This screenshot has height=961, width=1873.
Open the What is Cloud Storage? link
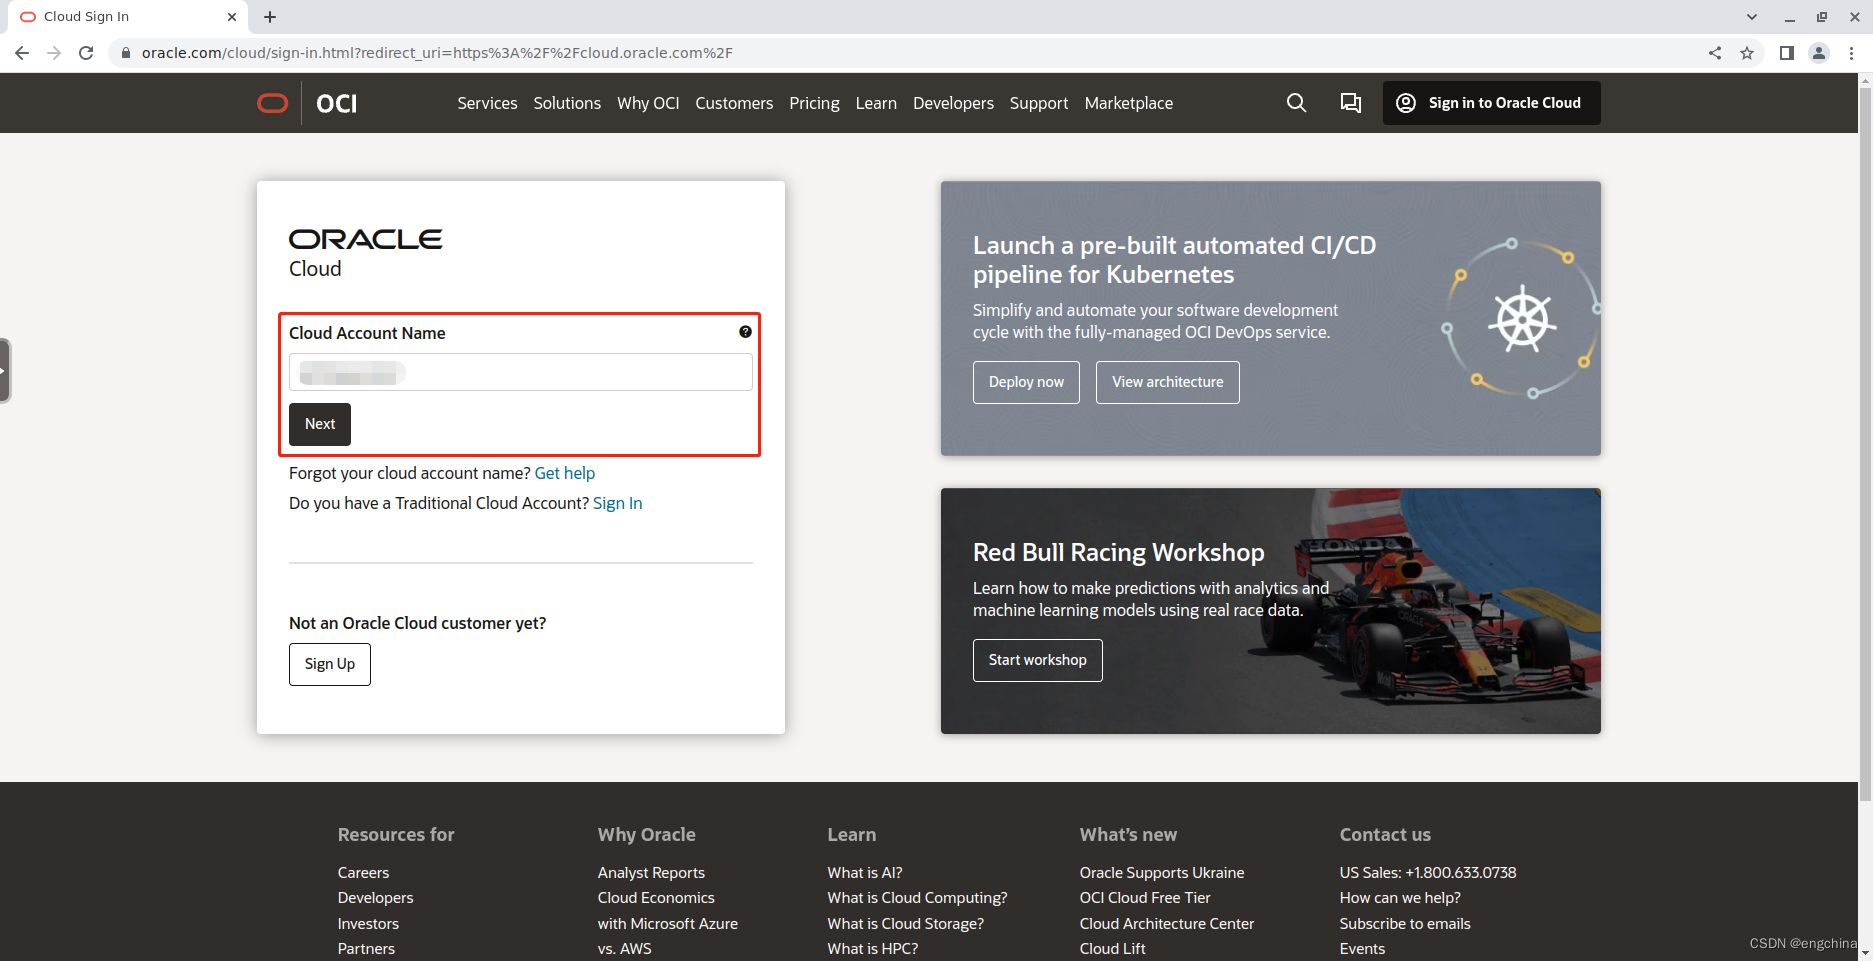tap(905, 924)
